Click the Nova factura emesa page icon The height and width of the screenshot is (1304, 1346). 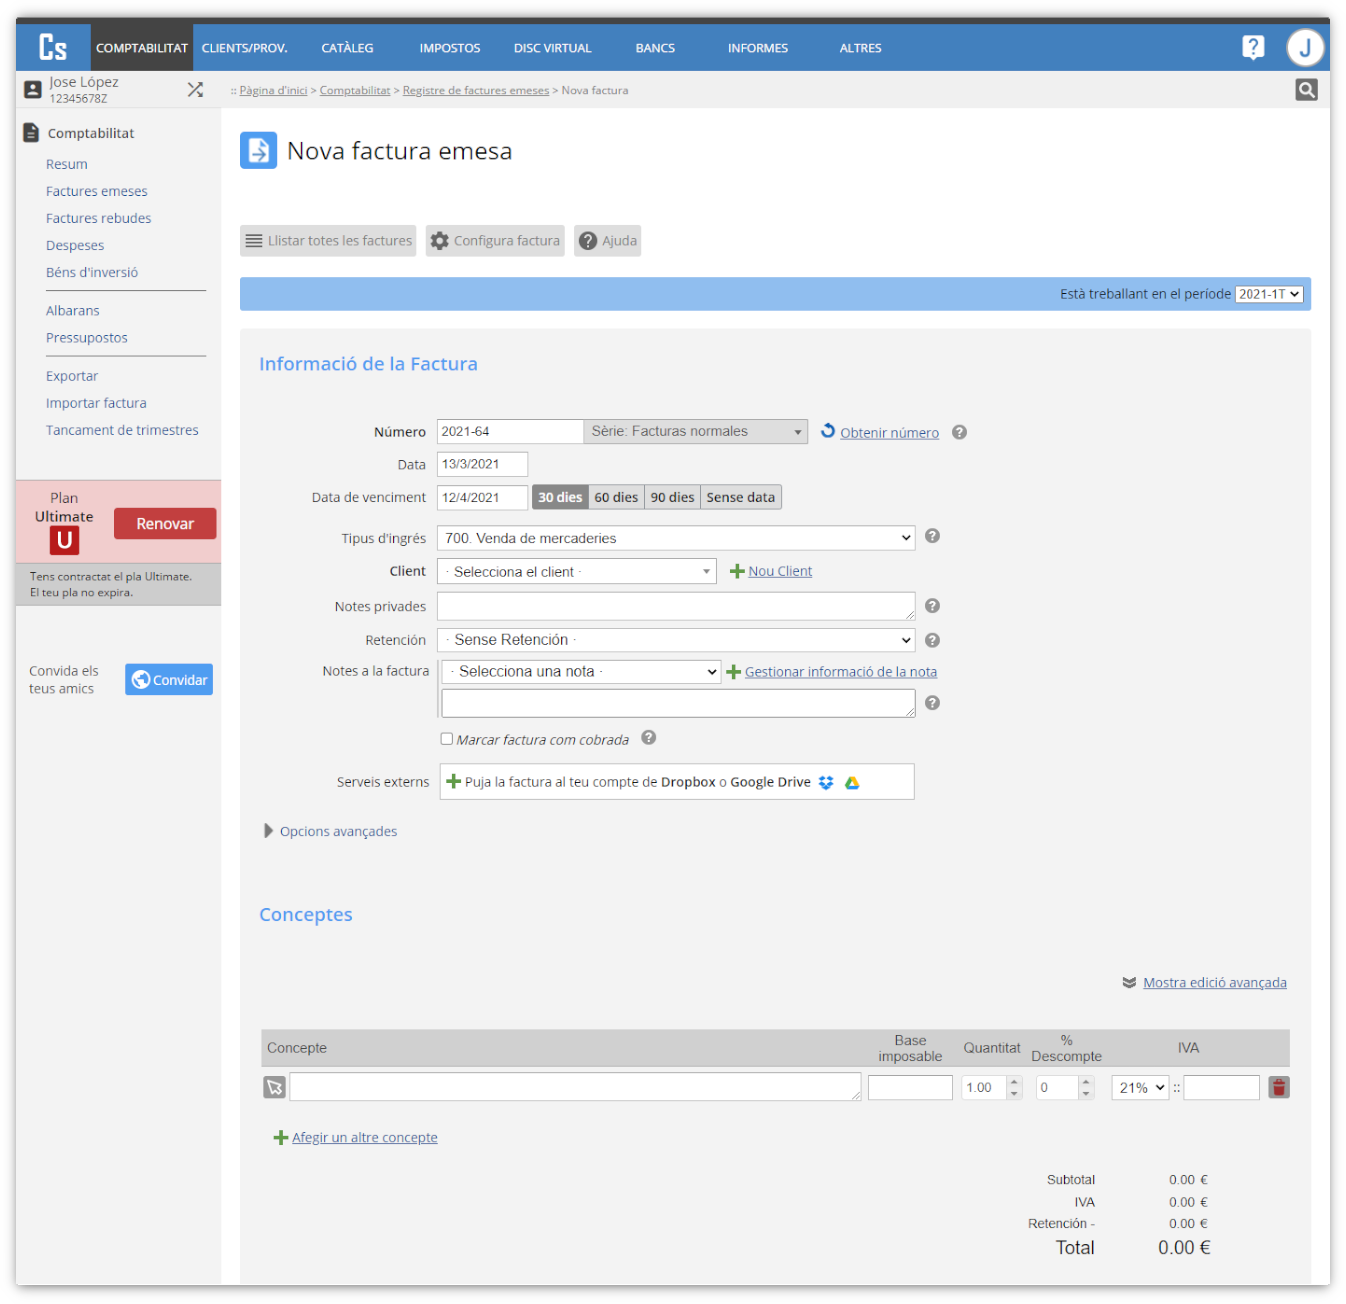258,151
